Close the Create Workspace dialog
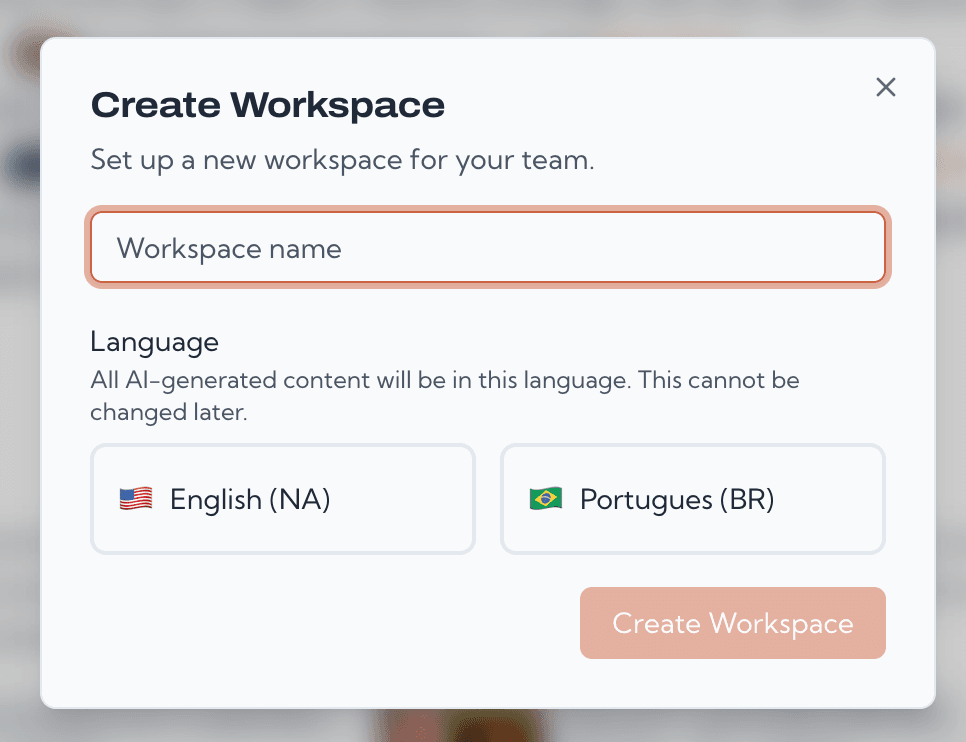 (x=885, y=87)
